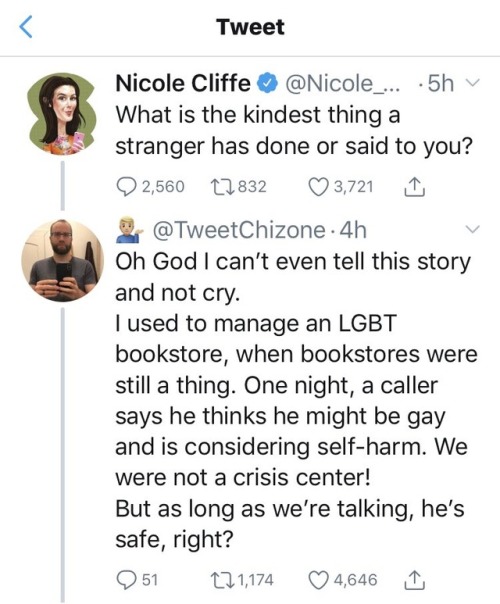Go back using the blue arrow

[x=26, y=27]
